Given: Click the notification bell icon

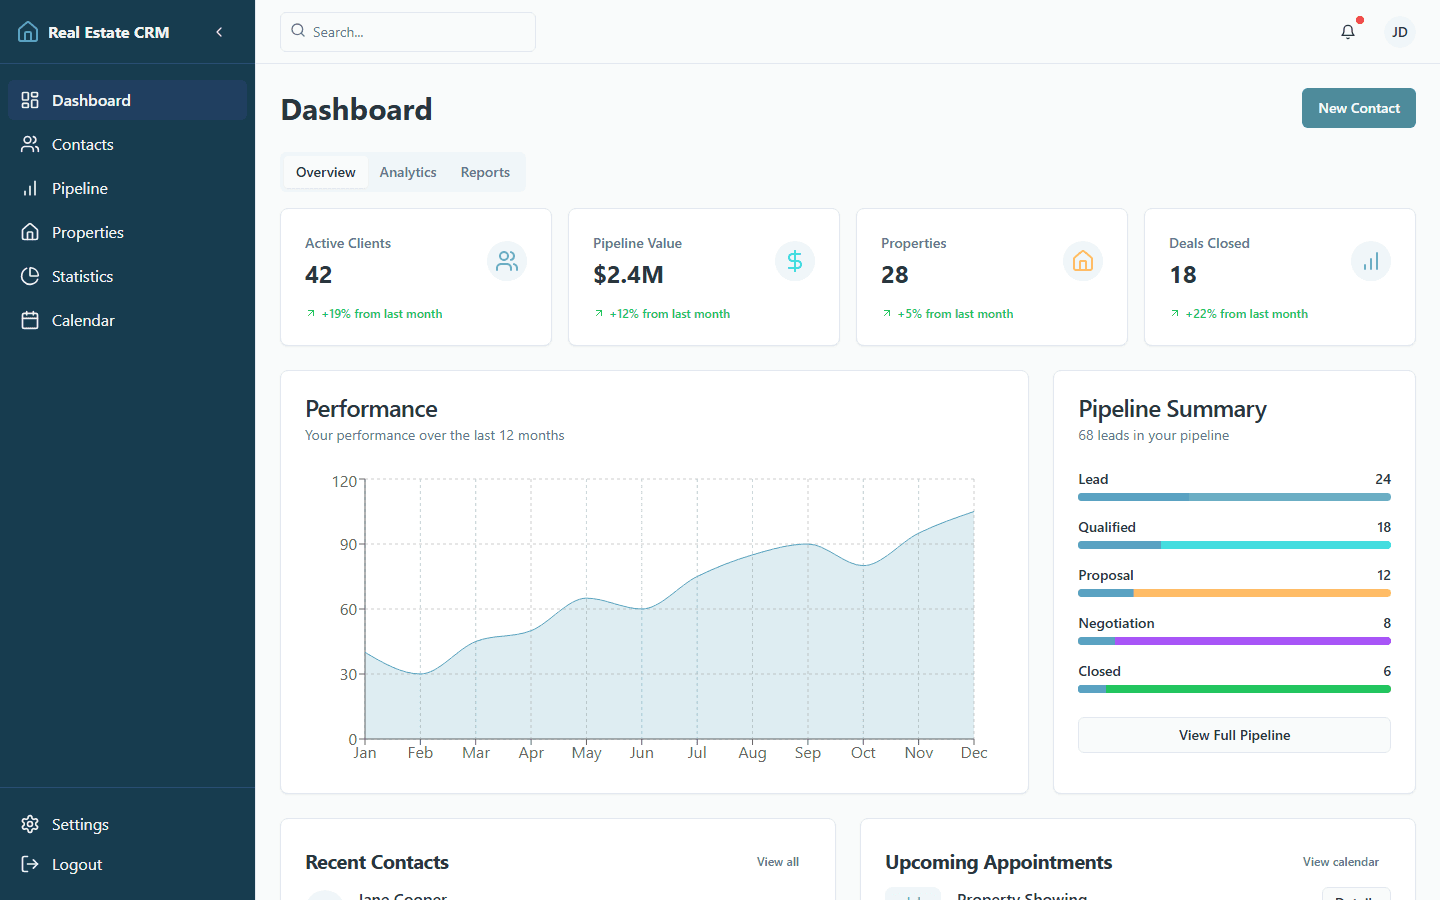Looking at the screenshot, I should (x=1347, y=32).
